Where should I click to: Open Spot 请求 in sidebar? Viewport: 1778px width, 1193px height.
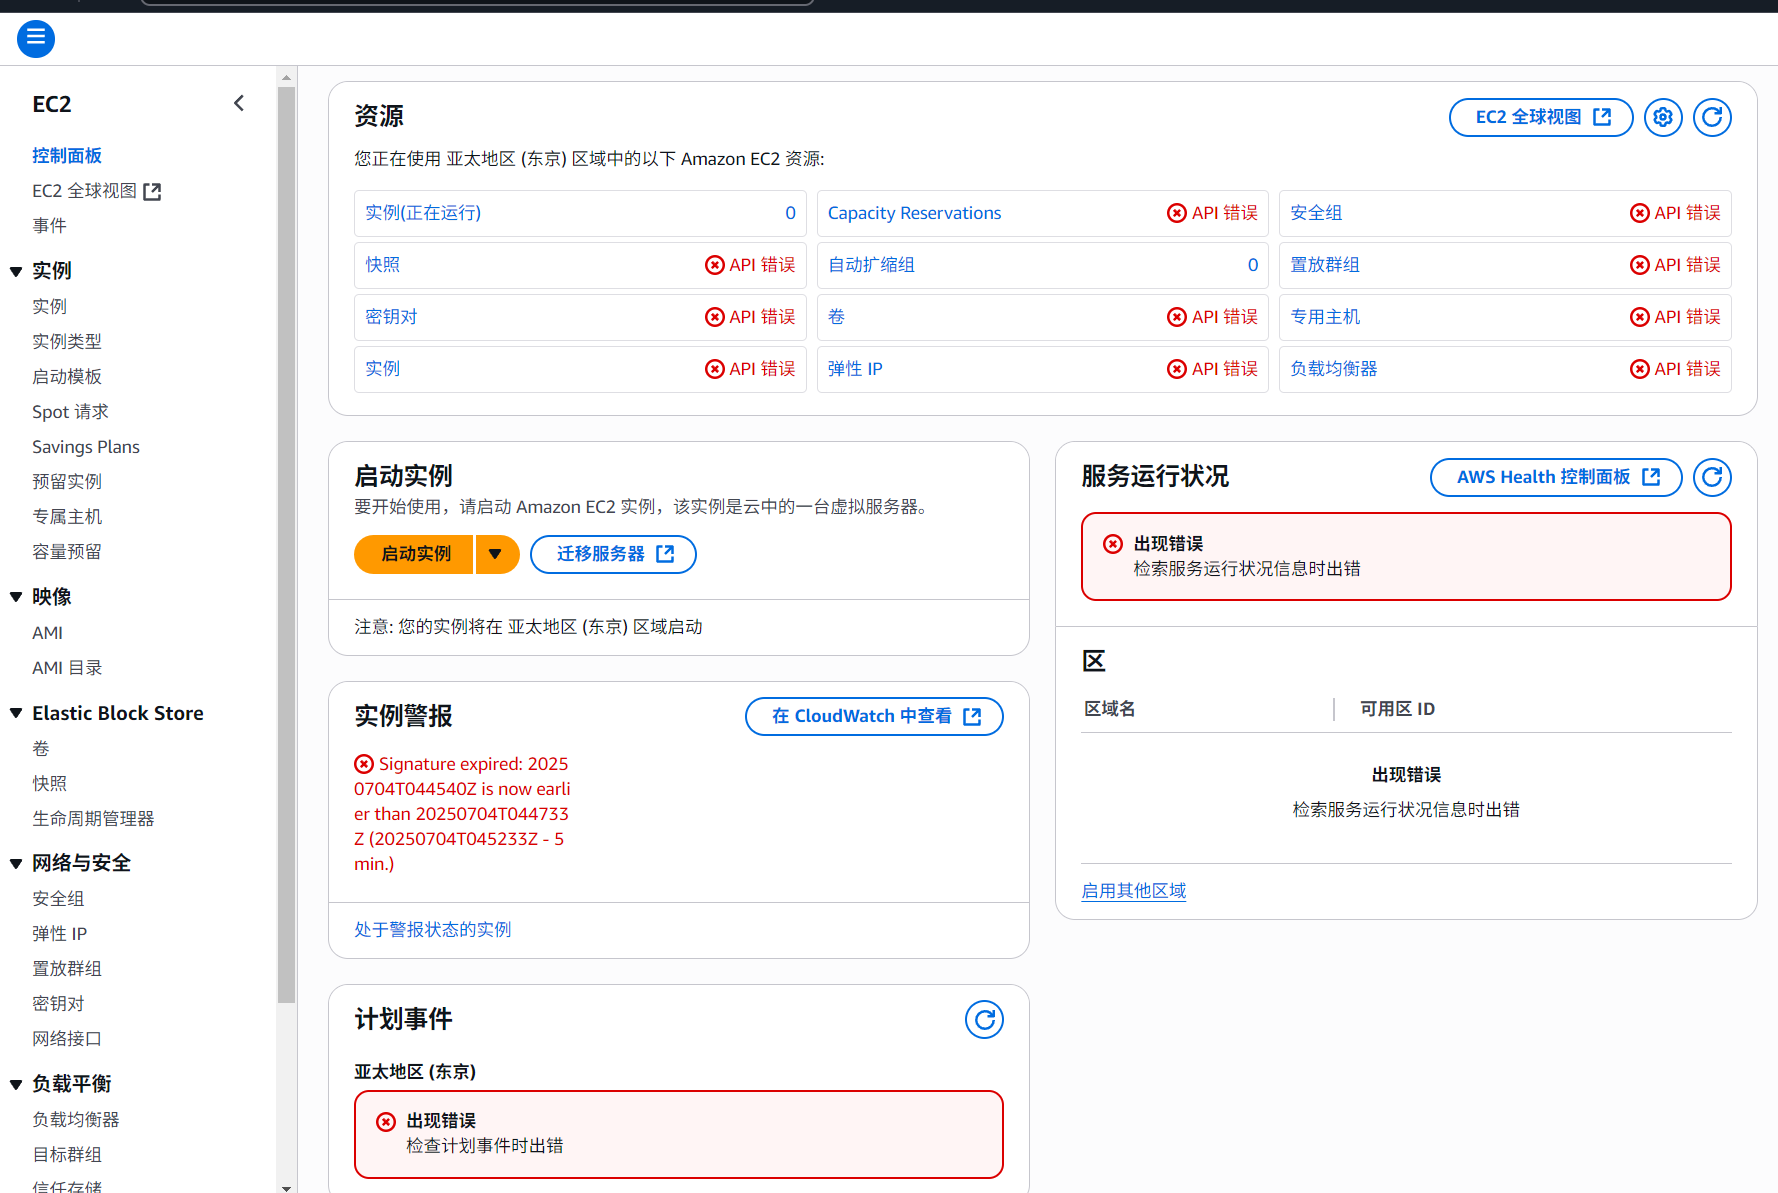click(70, 411)
